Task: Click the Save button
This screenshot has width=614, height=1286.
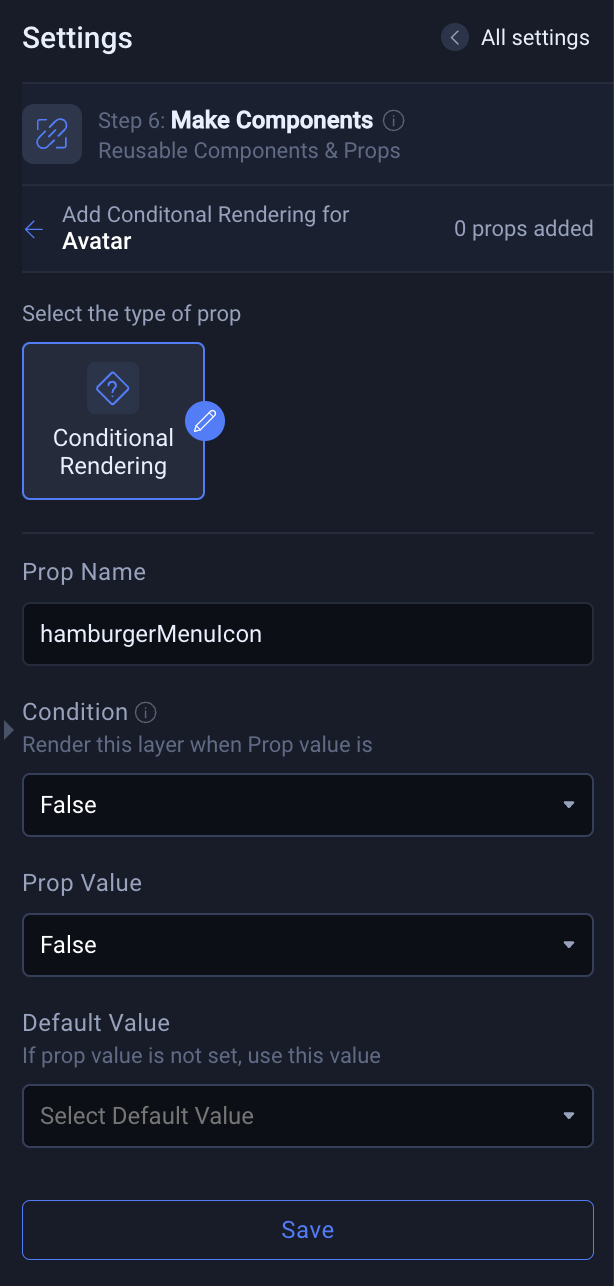Action: 307,1229
